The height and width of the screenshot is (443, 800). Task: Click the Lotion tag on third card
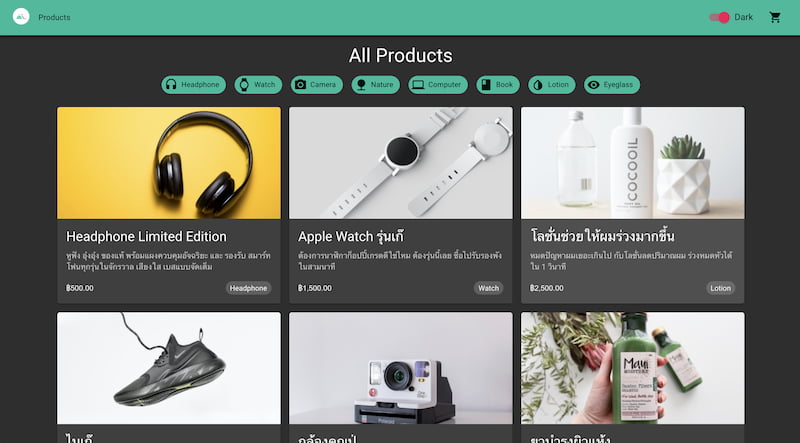click(x=720, y=288)
